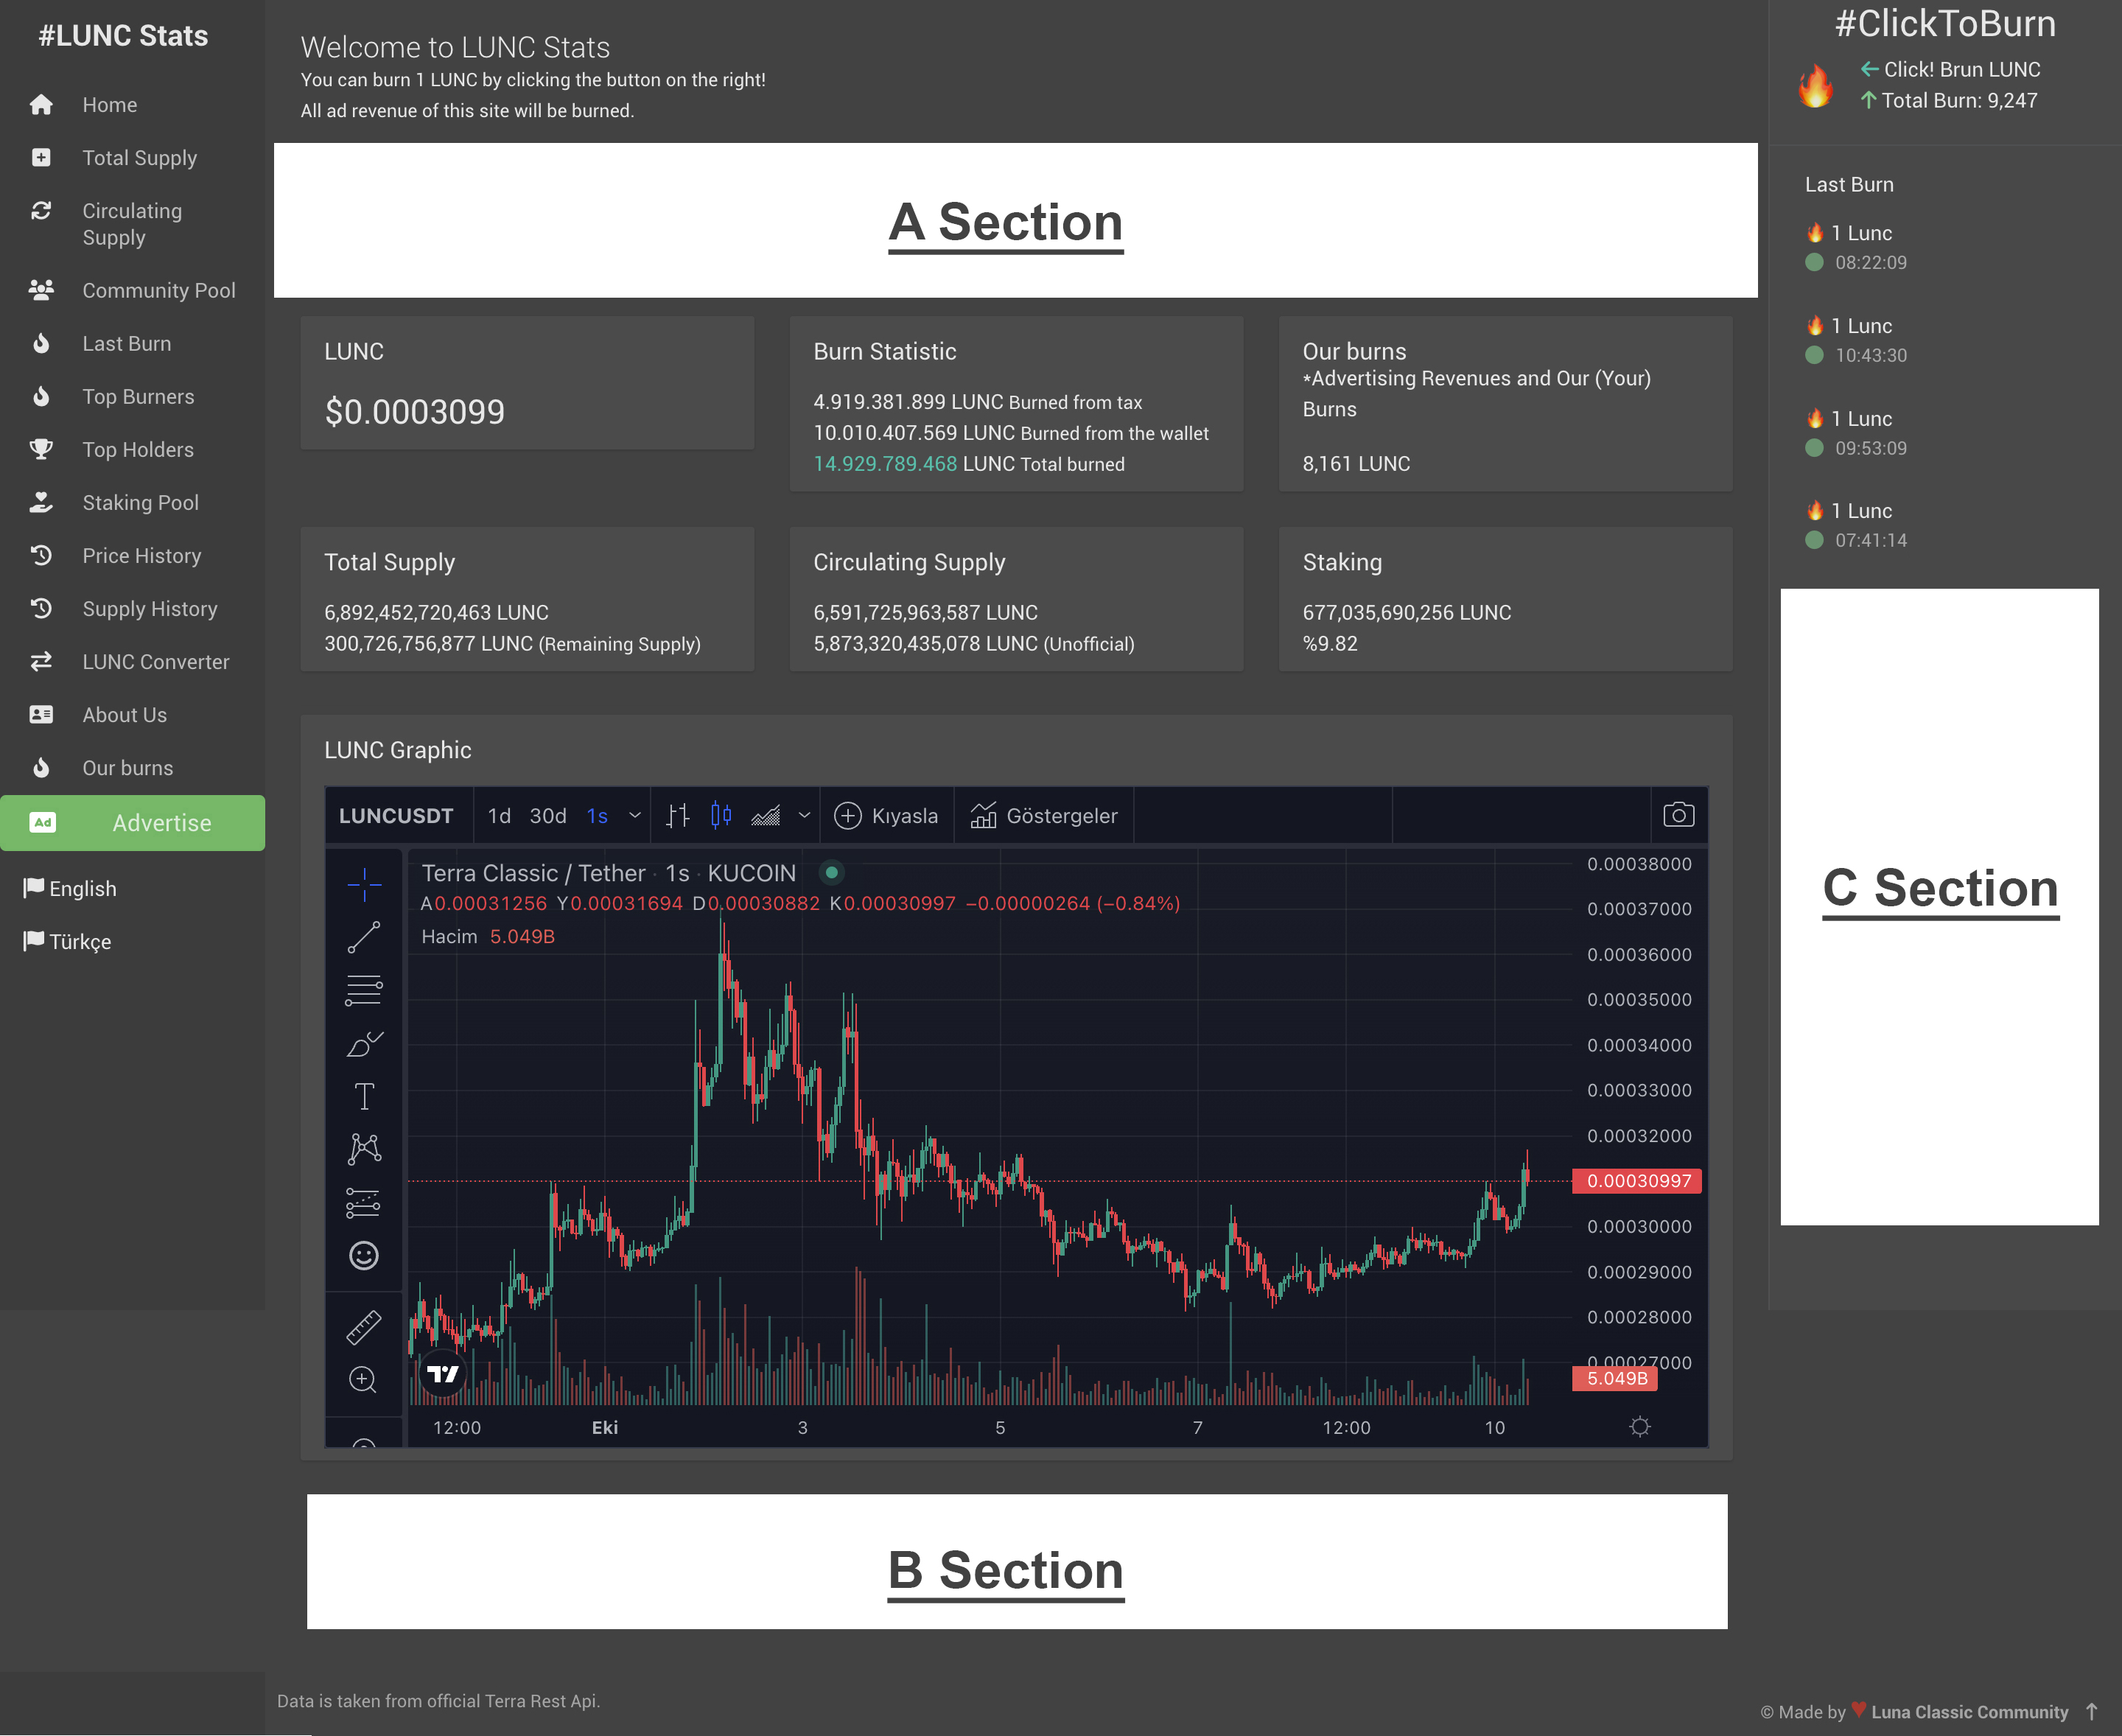
Task: Select the crosshair cursor tool in chart
Action: pos(364,884)
